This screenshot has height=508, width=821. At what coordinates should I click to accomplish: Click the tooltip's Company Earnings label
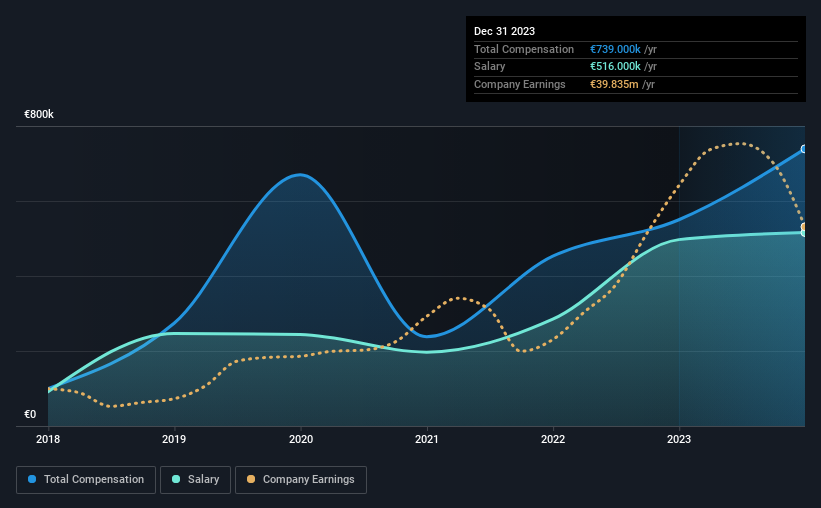[x=519, y=84]
